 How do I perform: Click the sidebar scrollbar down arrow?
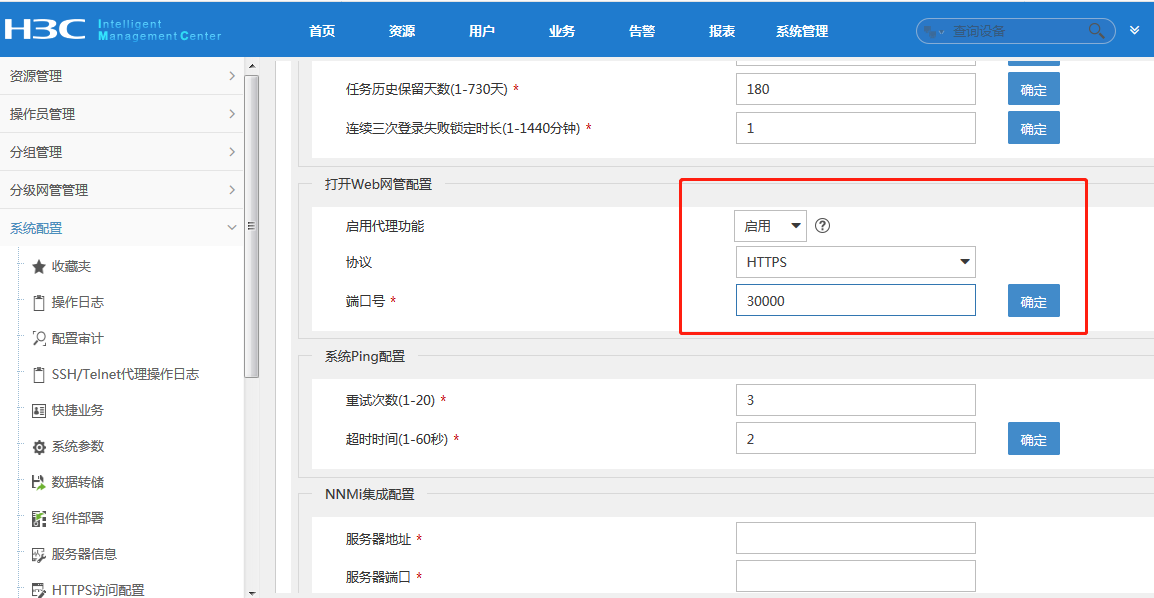click(252, 592)
